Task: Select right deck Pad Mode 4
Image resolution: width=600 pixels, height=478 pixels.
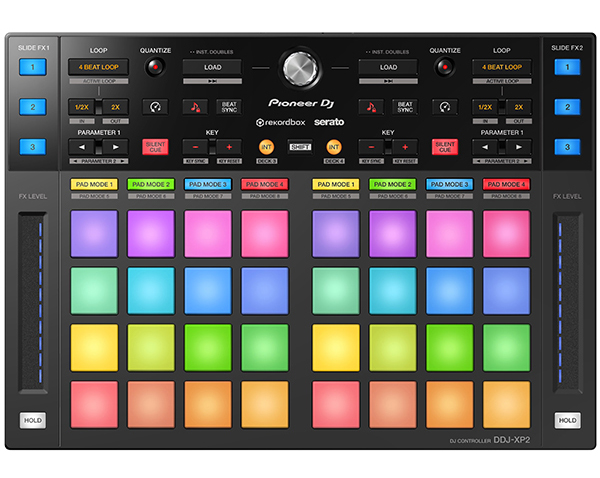Action: [x=506, y=184]
